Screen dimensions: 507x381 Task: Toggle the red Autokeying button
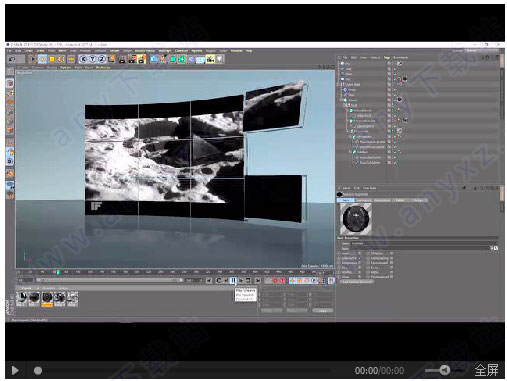(282, 281)
